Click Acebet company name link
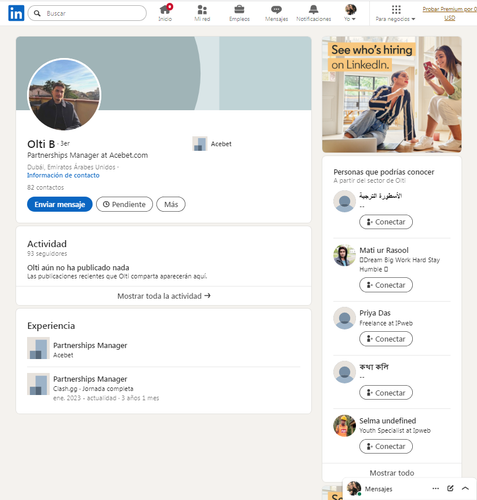Image resolution: width=477 pixels, height=500 pixels. [x=221, y=144]
